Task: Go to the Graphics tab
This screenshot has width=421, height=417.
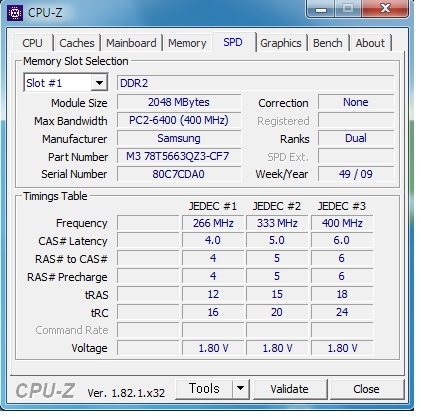Action: click(x=281, y=43)
